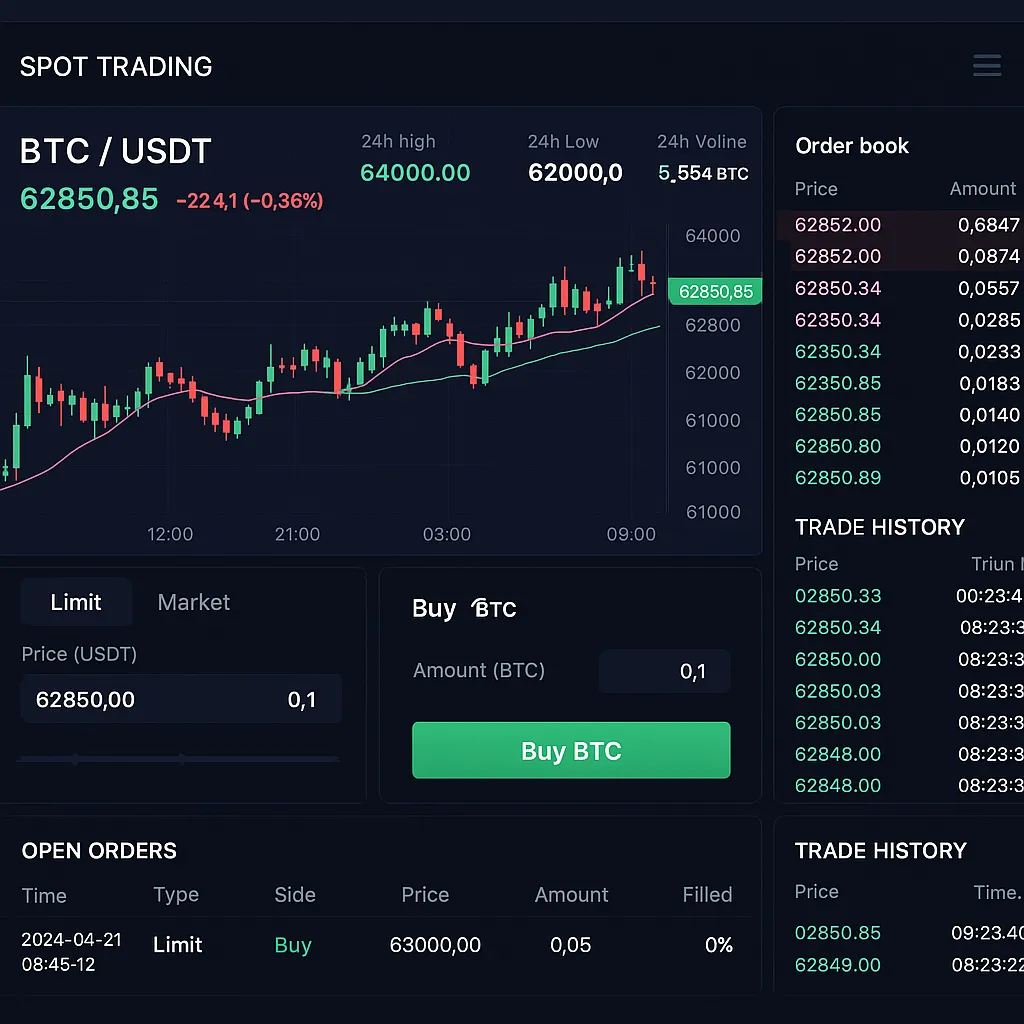Click order book price 62850.85
This screenshot has width=1024, height=1024.
click(838, 415)
